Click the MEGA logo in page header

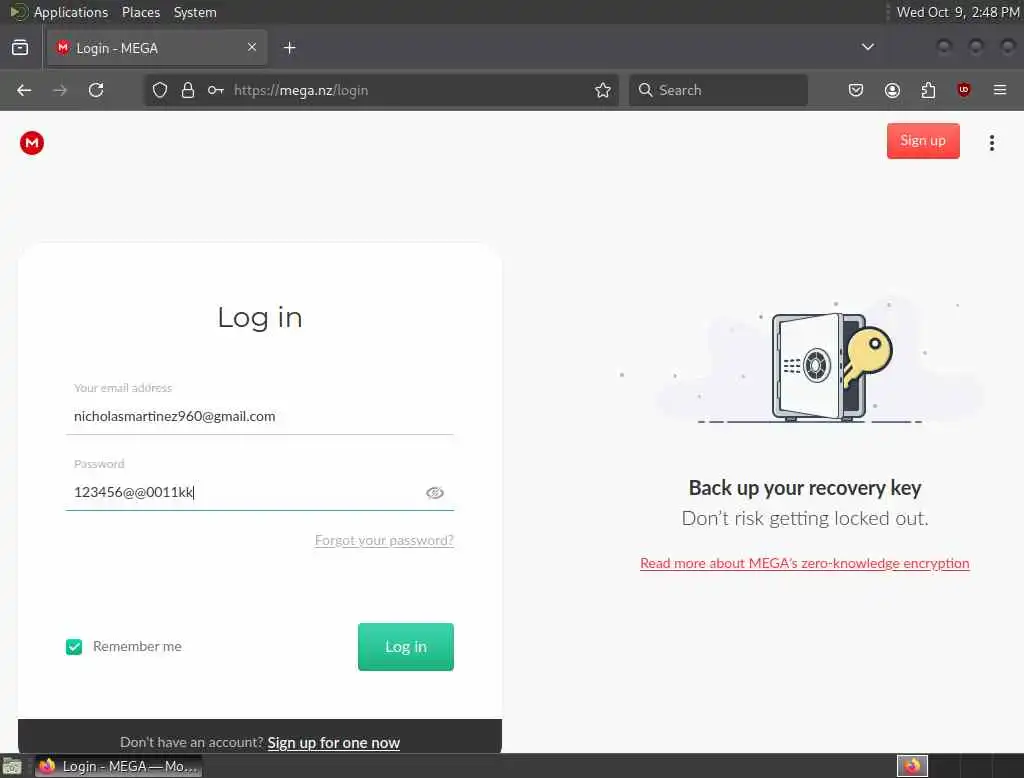[31, 142]
